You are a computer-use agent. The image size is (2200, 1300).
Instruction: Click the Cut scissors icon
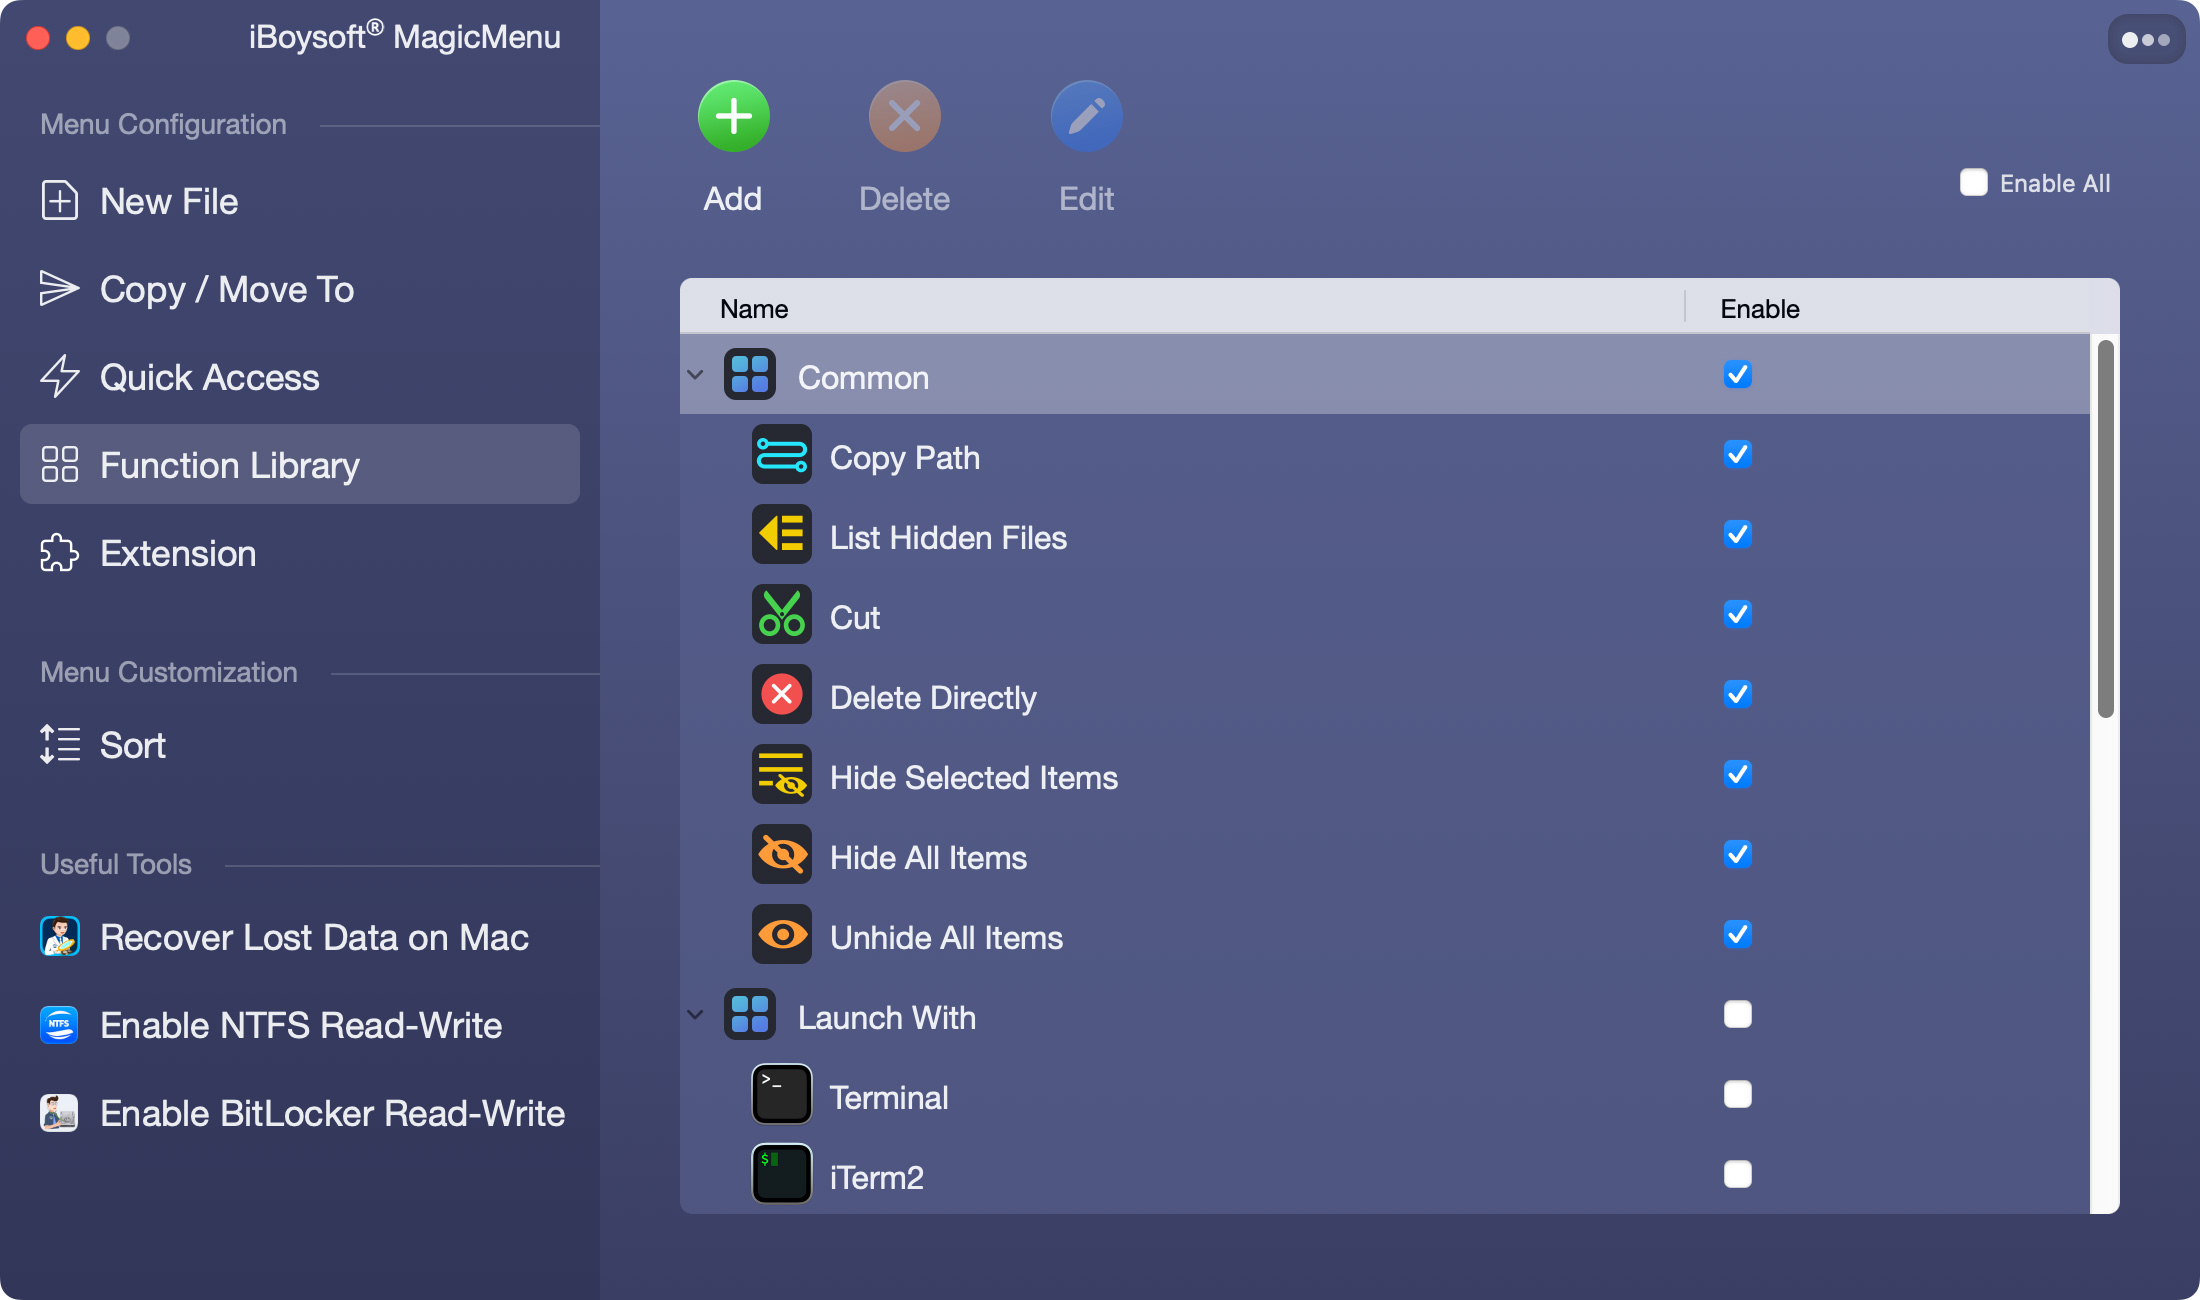[x=781, y=615]
